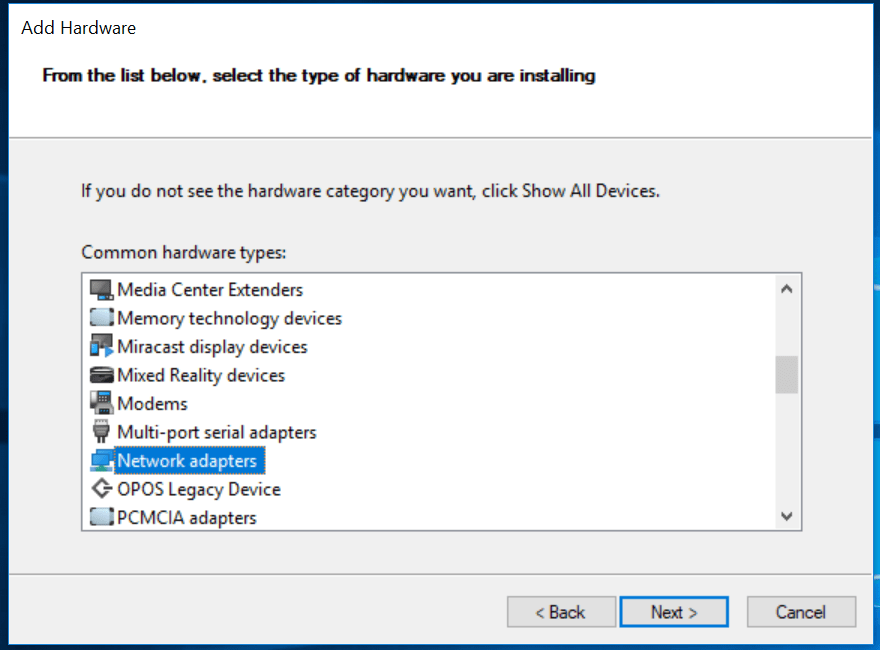The height and width of the screenshot is (650, 880).
Task: Click the Modems icon
Action: coord(100,403)
